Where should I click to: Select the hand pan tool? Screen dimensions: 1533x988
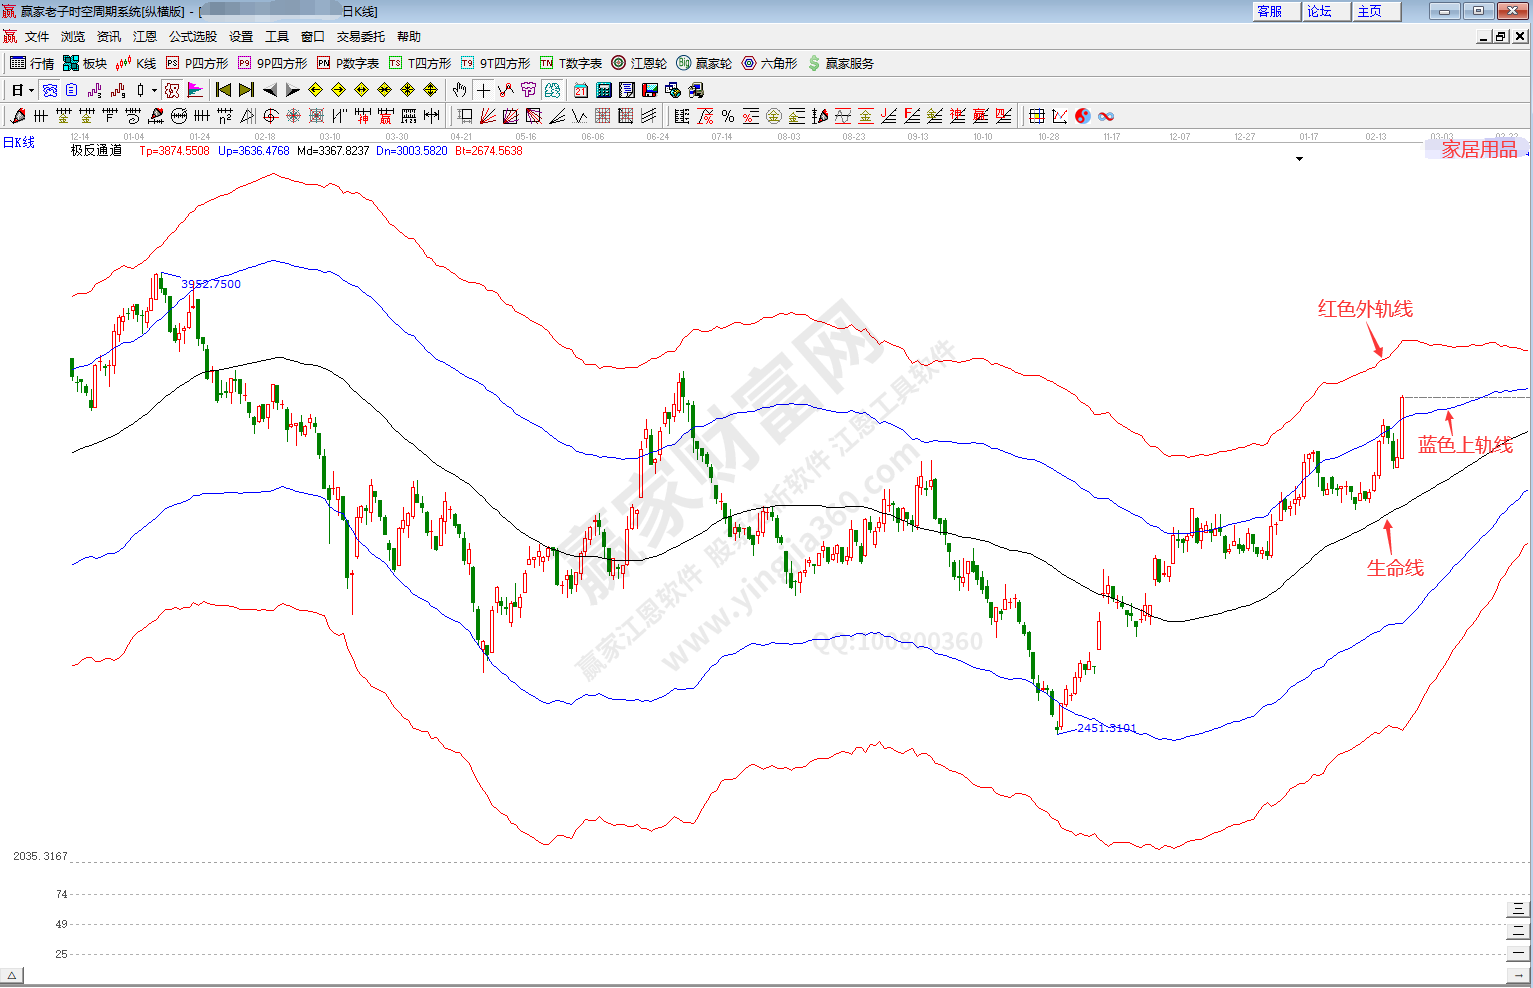459,90
